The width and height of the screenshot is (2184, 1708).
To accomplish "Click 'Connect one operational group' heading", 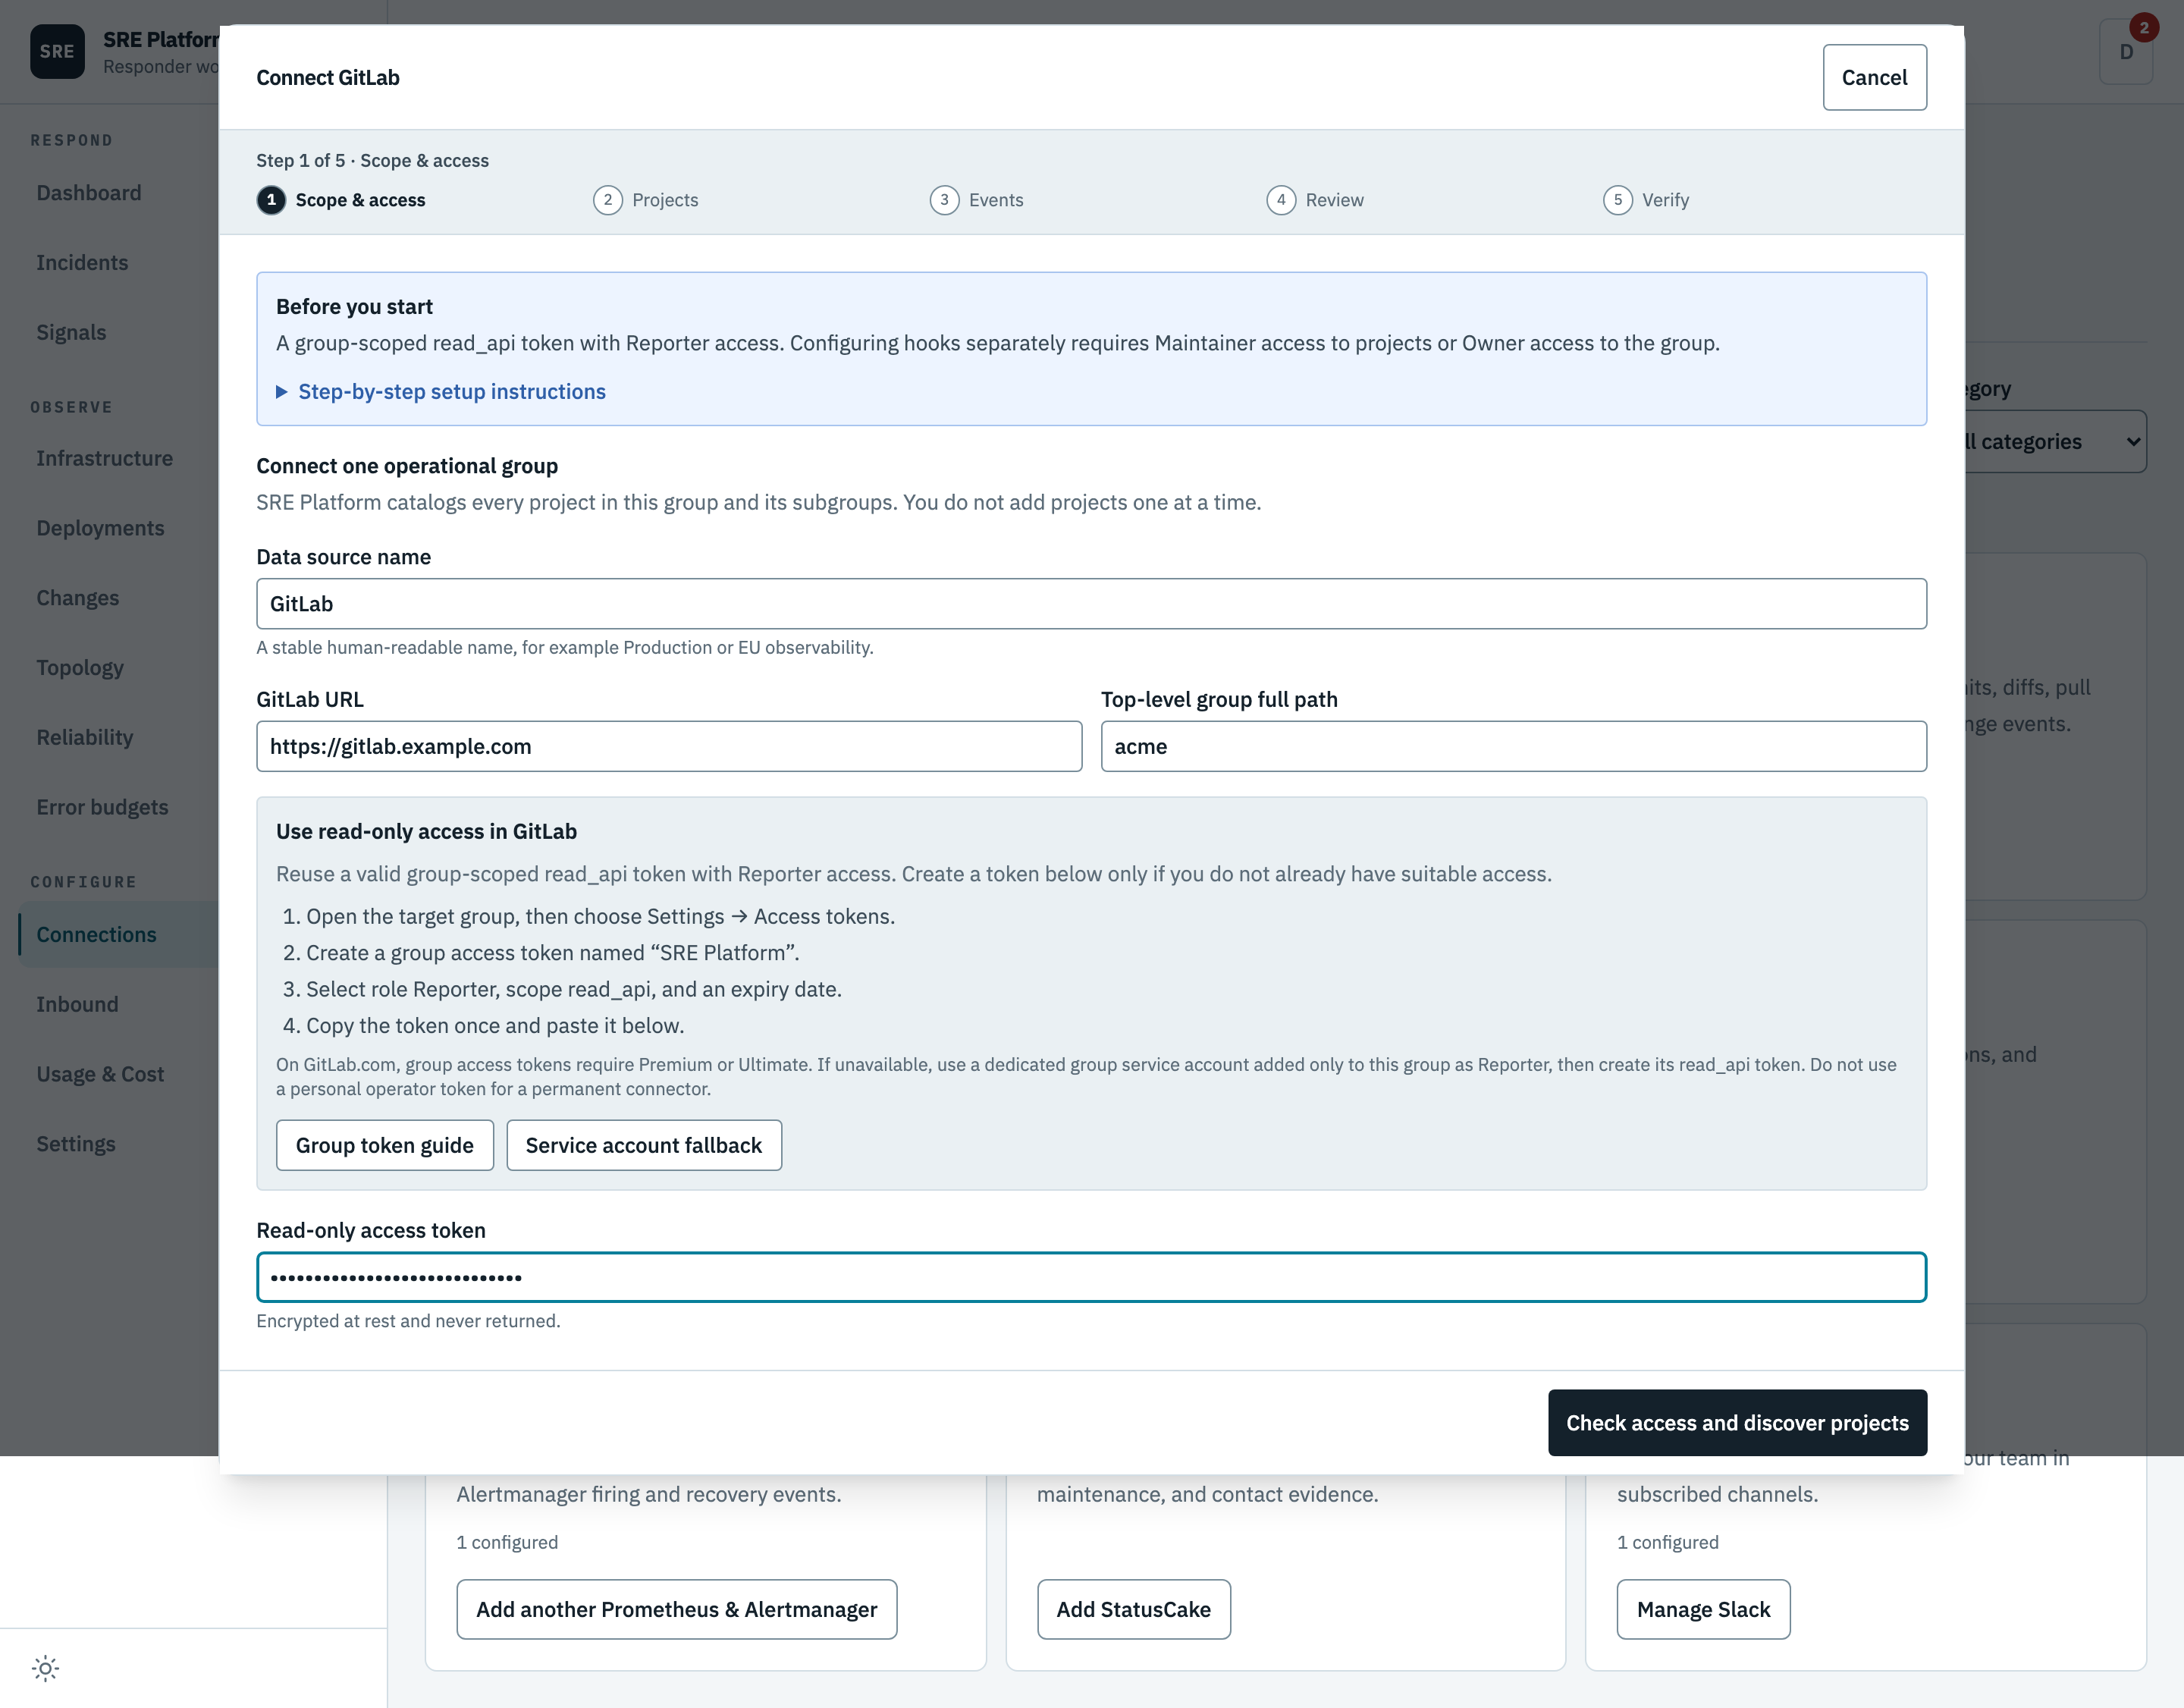I will (407, 466).
